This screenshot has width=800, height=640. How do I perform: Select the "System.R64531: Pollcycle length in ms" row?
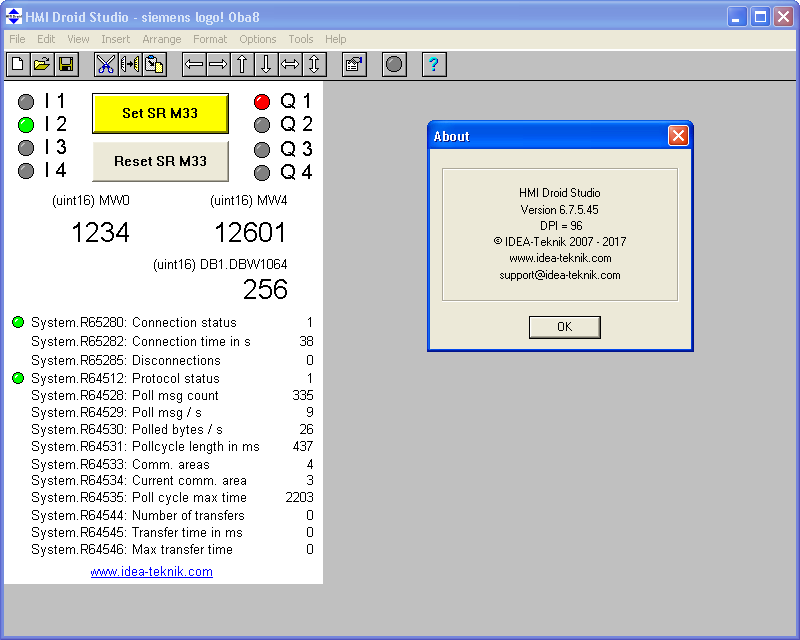(x=172, y=447)
